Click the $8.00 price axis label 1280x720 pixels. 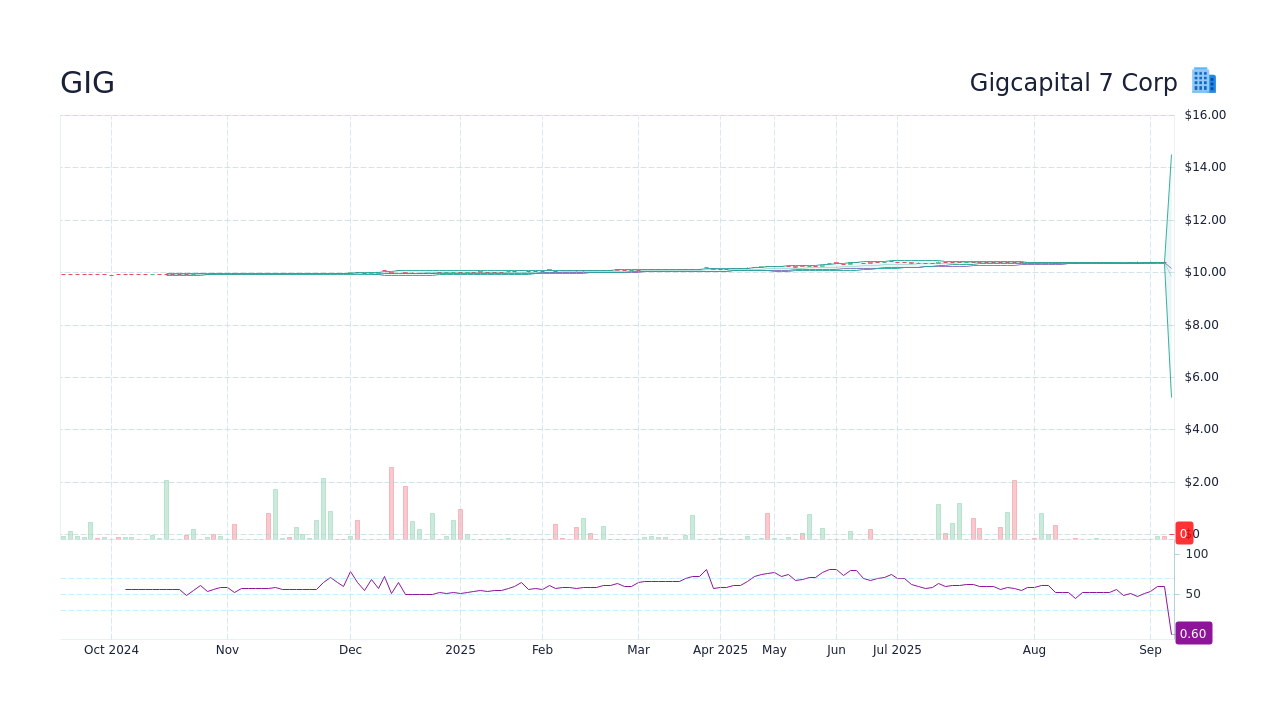coord(1201,325)
